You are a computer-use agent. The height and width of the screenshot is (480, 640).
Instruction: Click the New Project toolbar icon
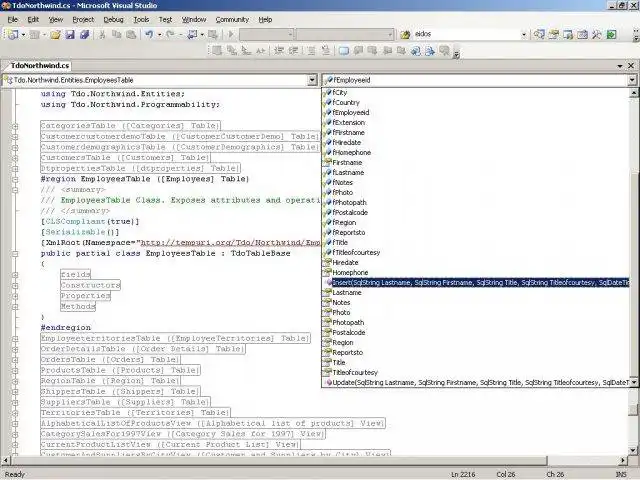[13, 35]
